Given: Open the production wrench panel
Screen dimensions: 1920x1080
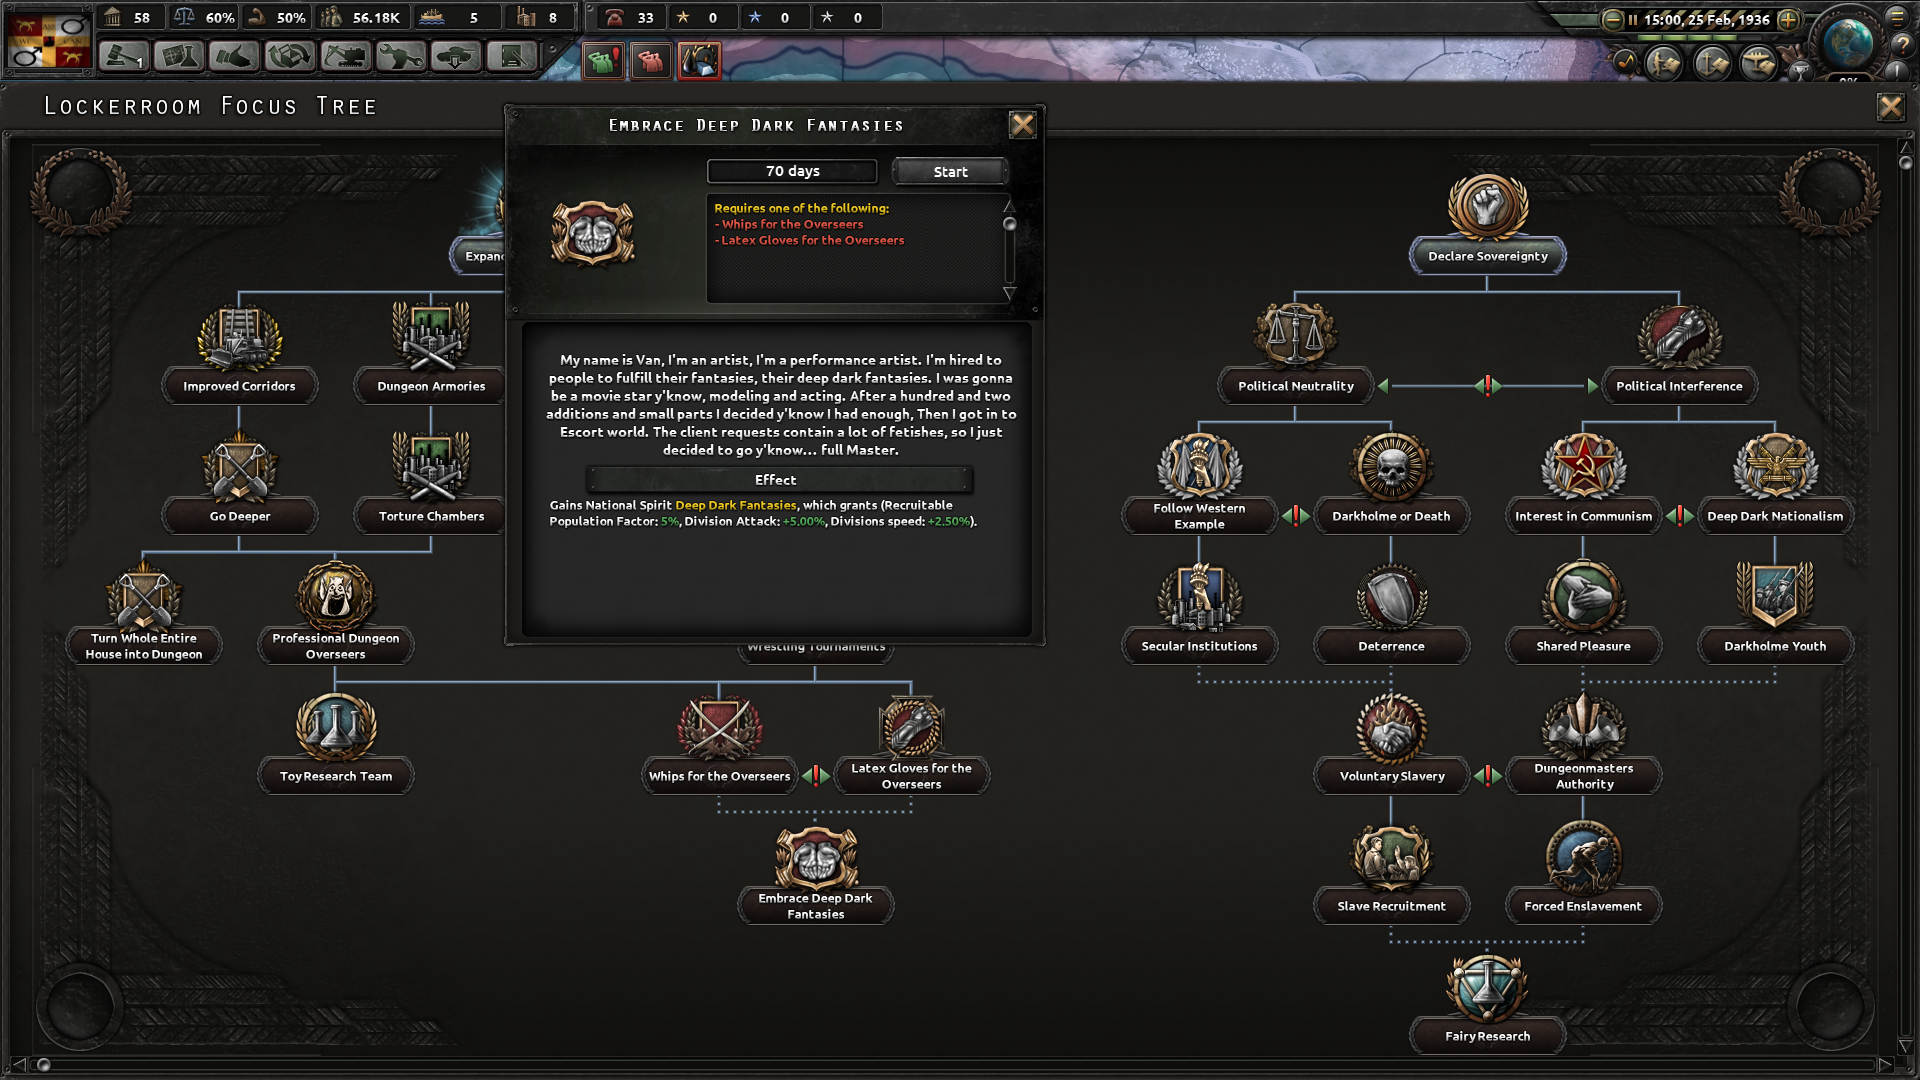Looking at the screenshot, I should point(400,57).
